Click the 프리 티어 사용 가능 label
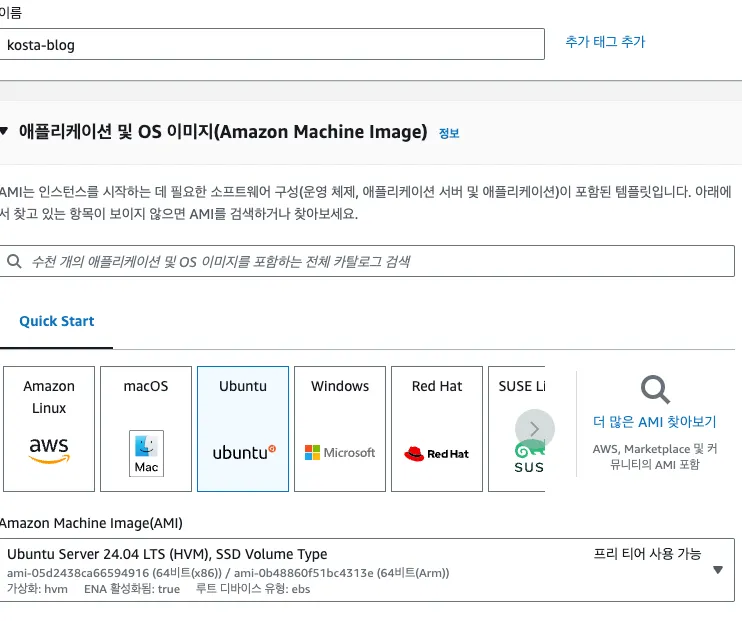742x621 pixels. tap(647, 553)
